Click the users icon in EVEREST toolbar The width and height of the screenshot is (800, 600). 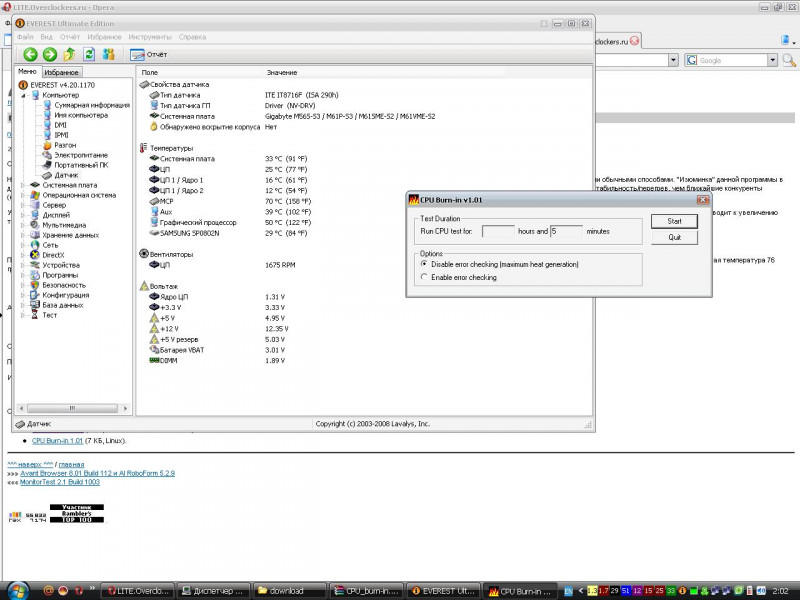[109, 54]
